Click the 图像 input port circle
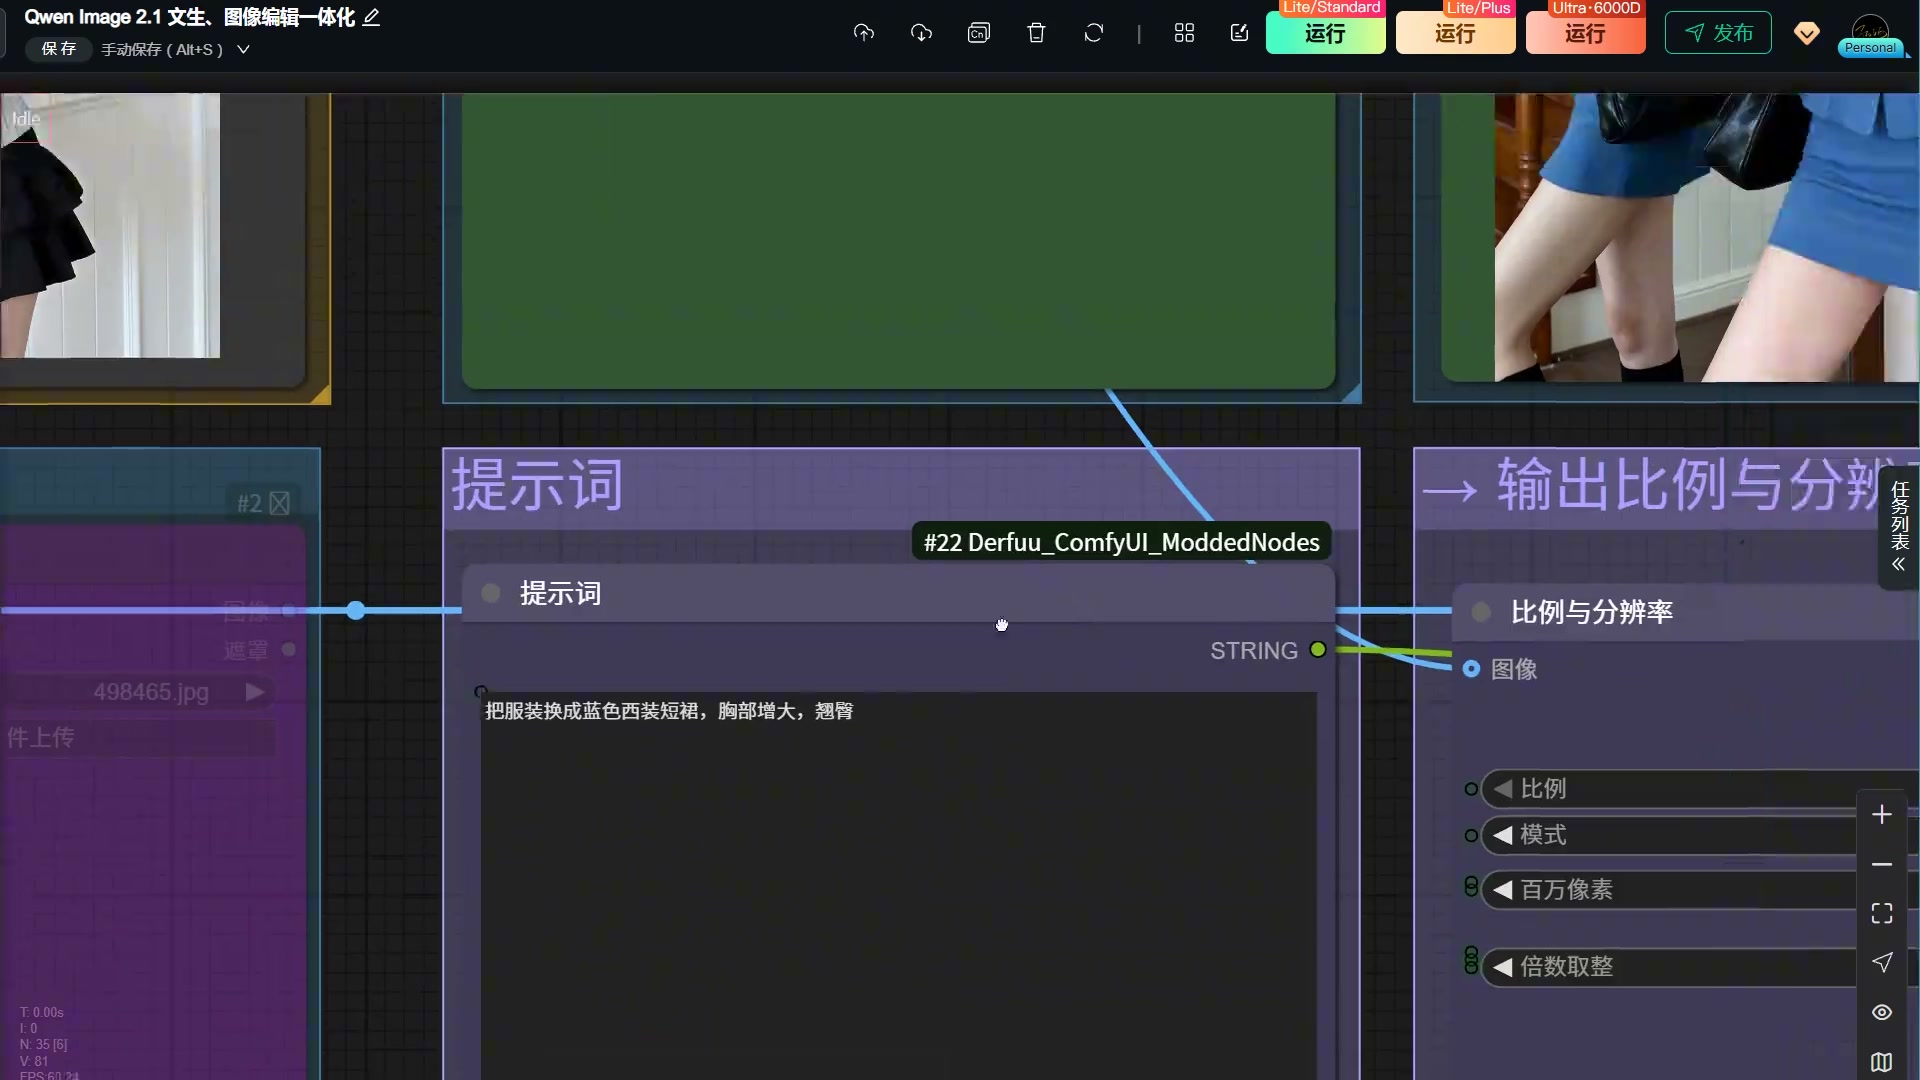This screenshot has width=1920, height=1080. tap(1471, 669)
